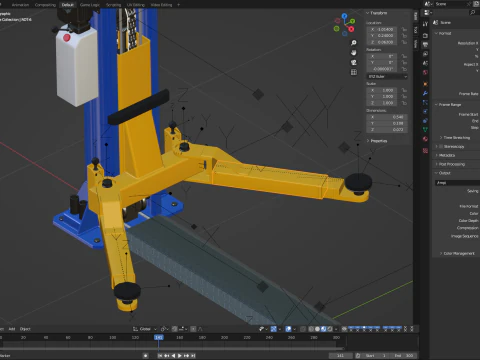
Task: Jump to previous keyframe
Action: pyautogui.click(x=166, y=356)
